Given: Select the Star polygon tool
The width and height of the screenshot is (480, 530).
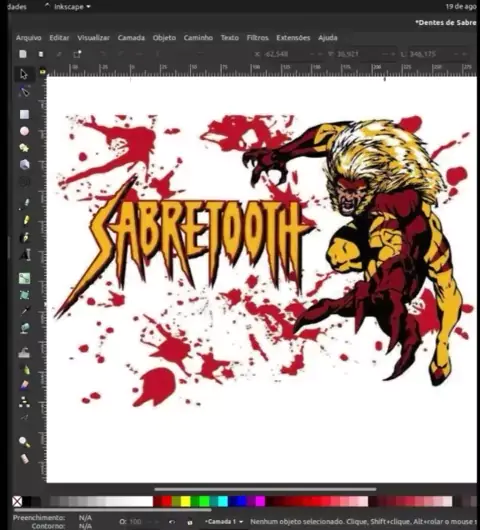Looking at the screenshot, I should pos(24,148).
